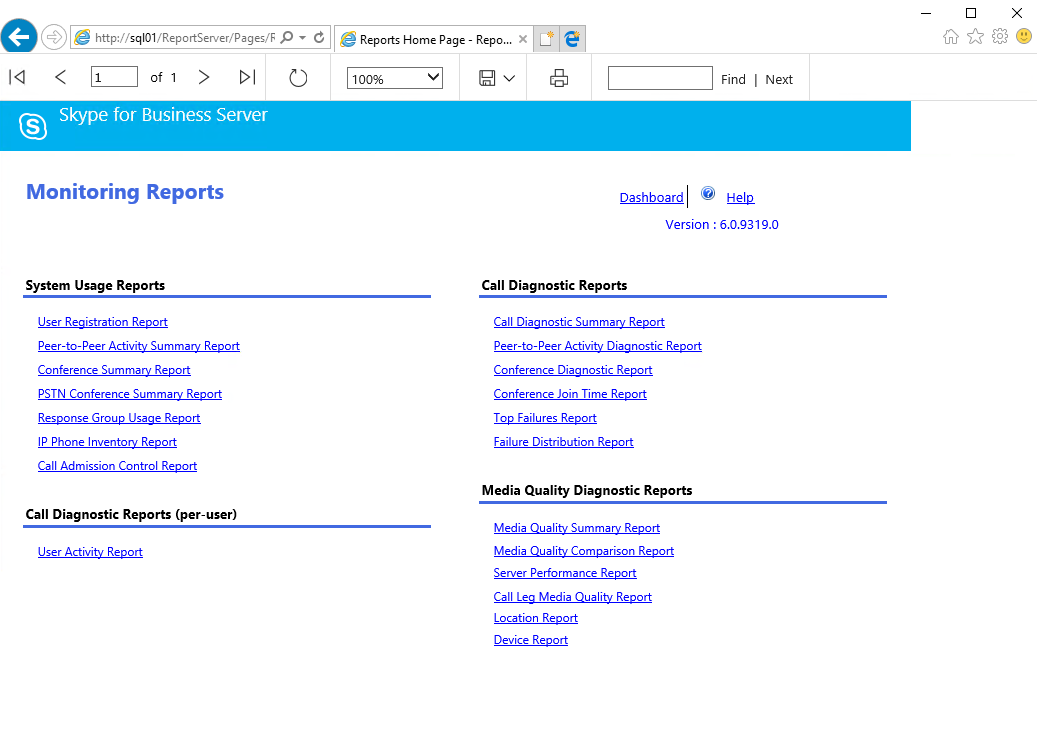
Task: Click the System Usage Reports heading
Action: (95, 286)
